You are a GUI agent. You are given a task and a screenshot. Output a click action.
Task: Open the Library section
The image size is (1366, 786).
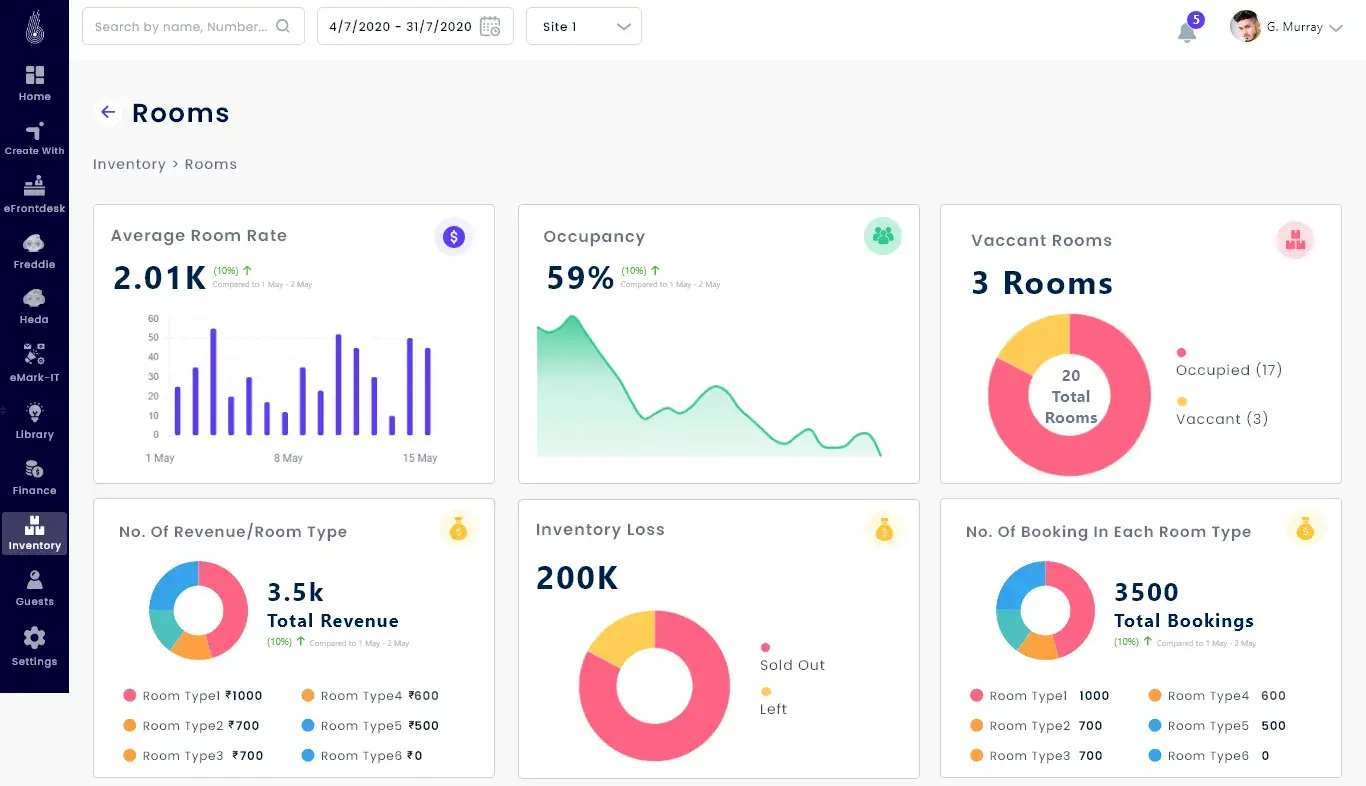[34, 421]
